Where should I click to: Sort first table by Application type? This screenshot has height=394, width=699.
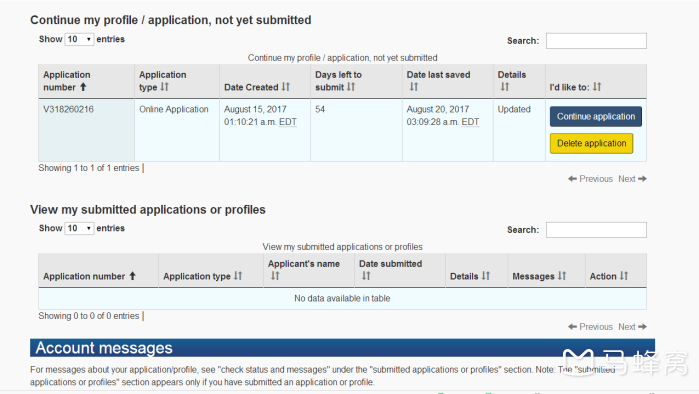pos(177,81)
